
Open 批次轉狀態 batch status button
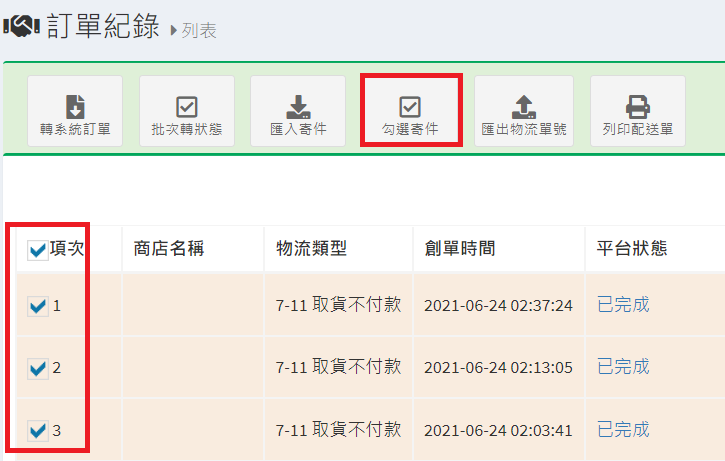click(x=187, y=111)
